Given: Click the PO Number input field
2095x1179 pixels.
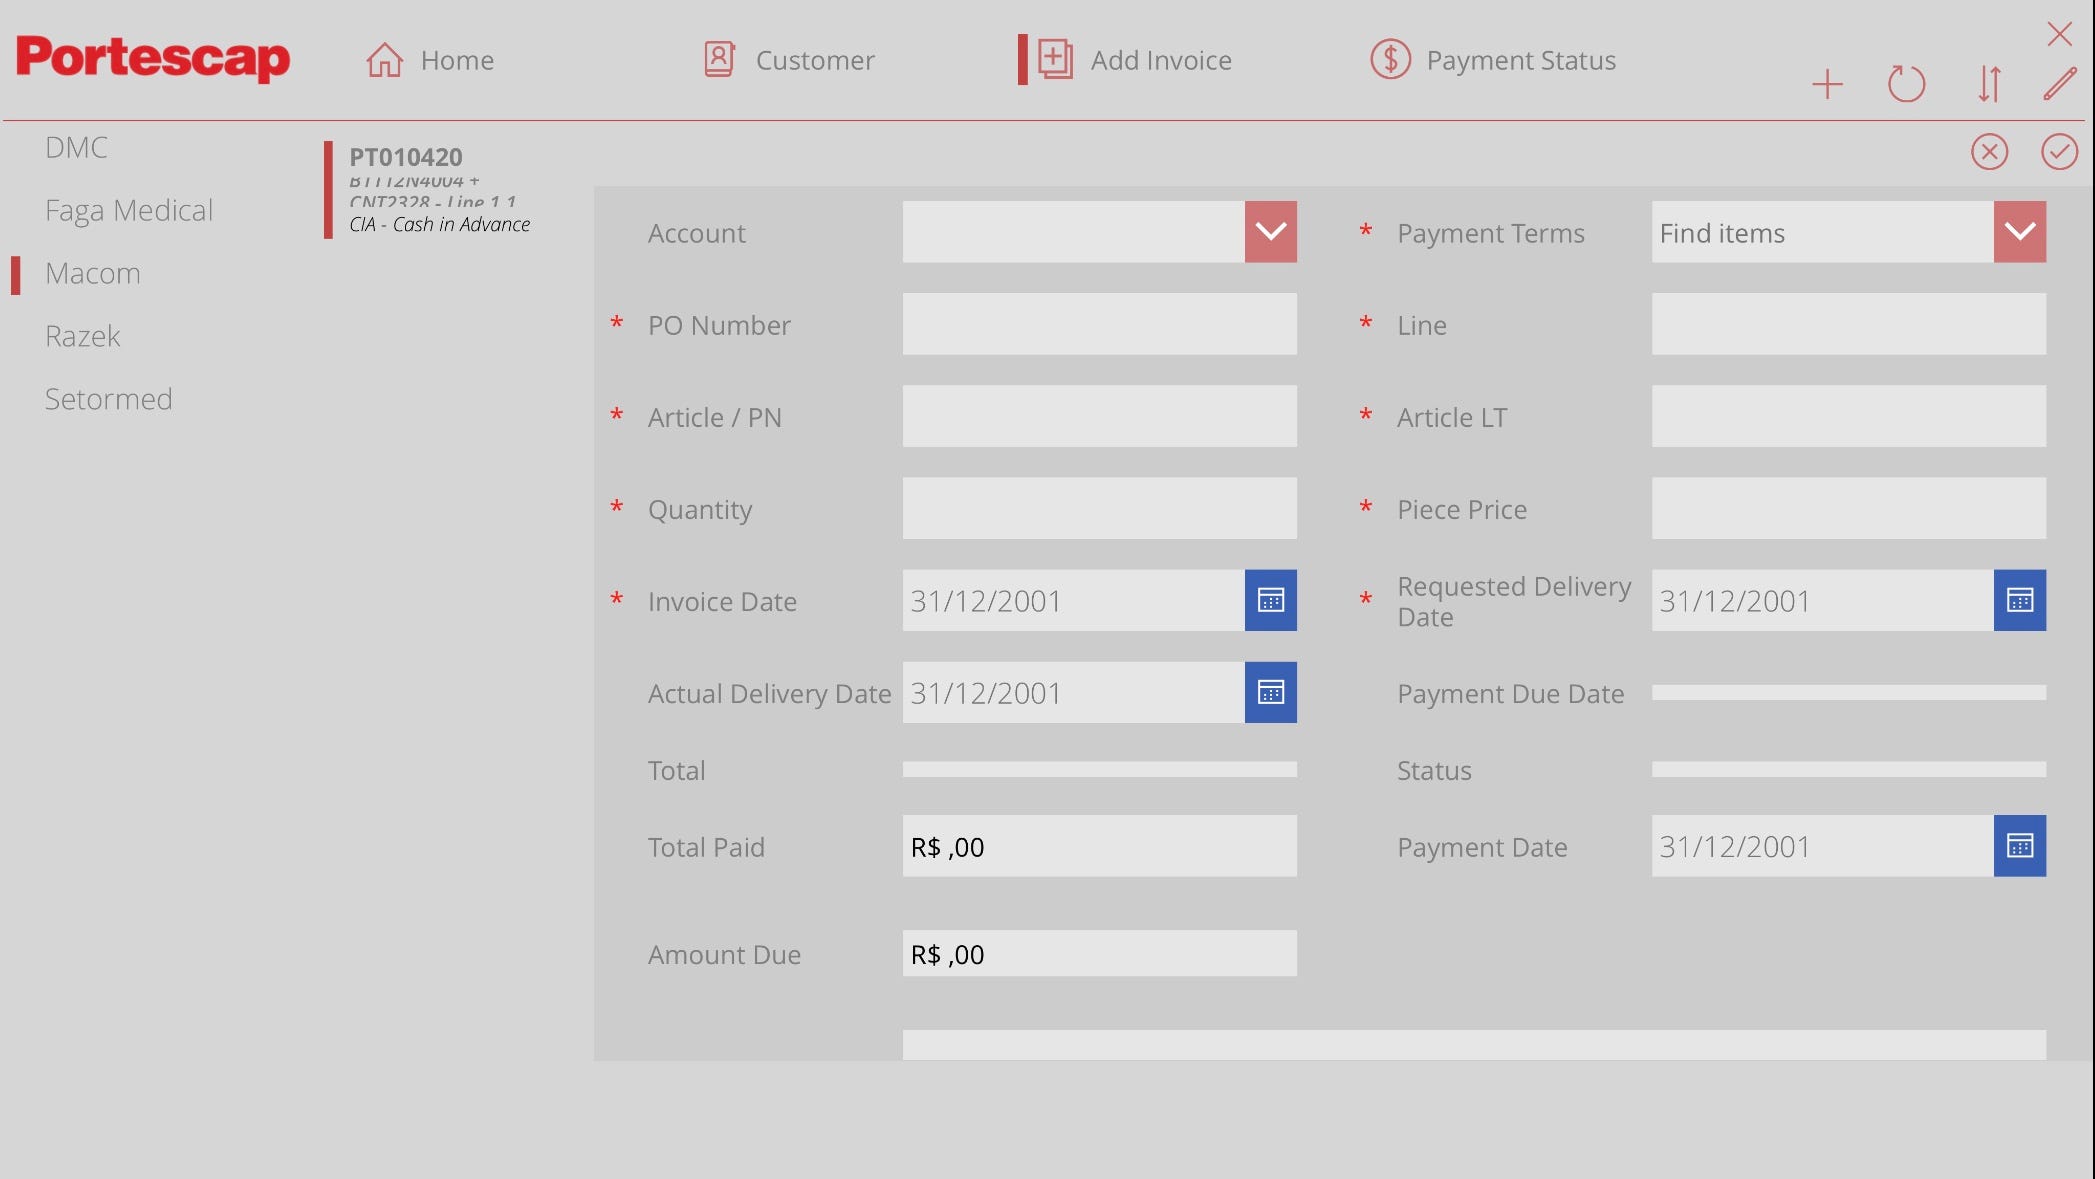Looking at the screenshot, I should click(x=1099, y=324).
